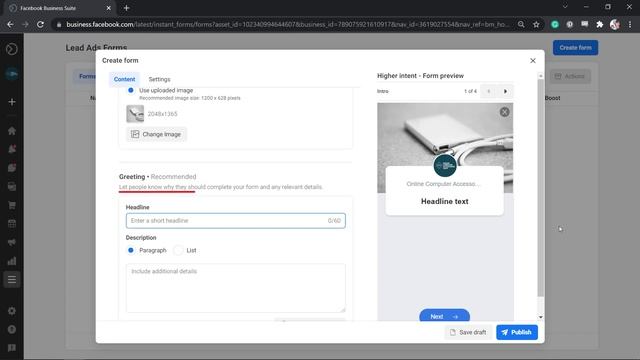Click the Change image button
640x360 pixels.
click(156, 134)
